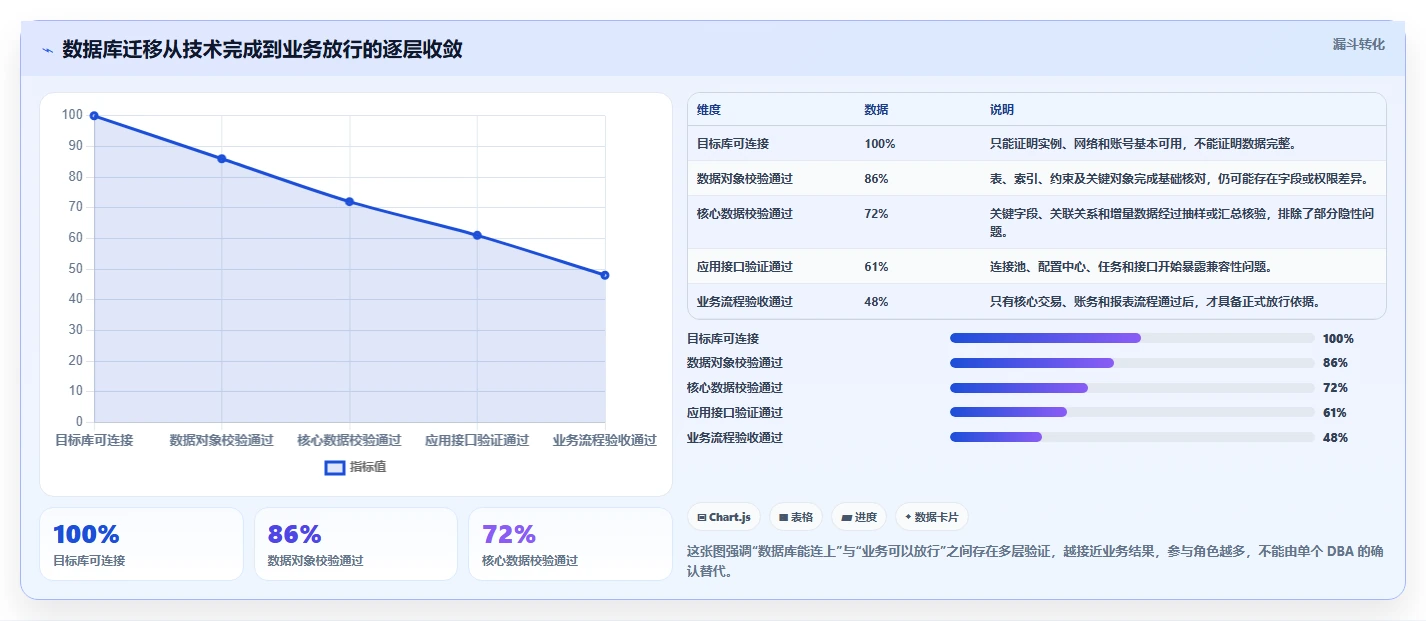The width and height of the screenshot is (1426, 621).
Task: Click the 应用接口验证通过 x-axis label on the chart
Action: (477, 440)
